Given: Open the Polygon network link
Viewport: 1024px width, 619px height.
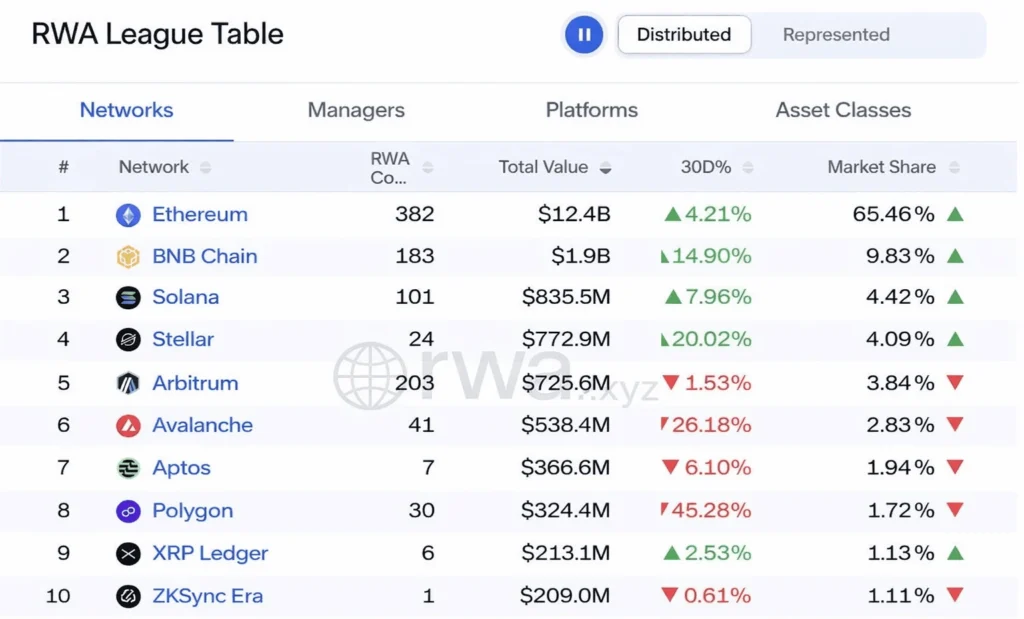Looking at the screenshot, I should point(193,511).
